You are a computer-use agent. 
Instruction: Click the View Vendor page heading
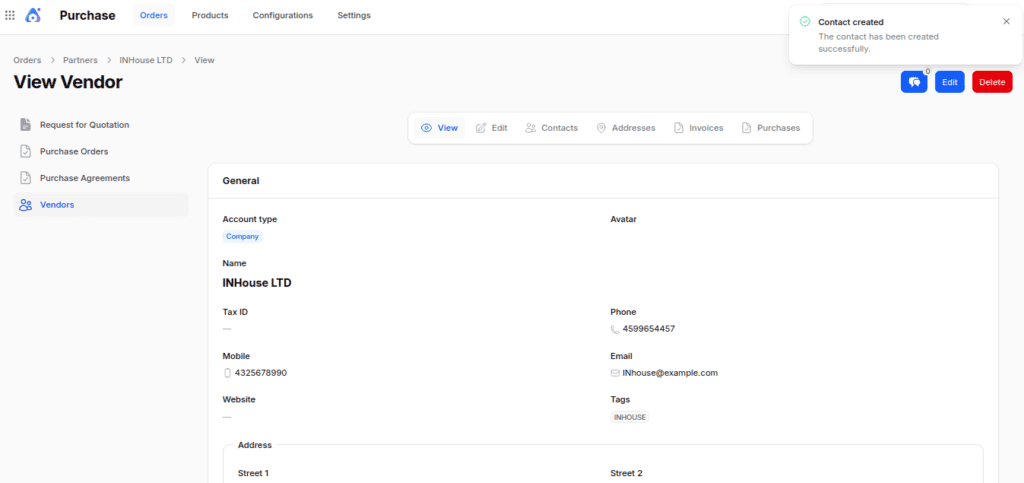tap(68, 82)
